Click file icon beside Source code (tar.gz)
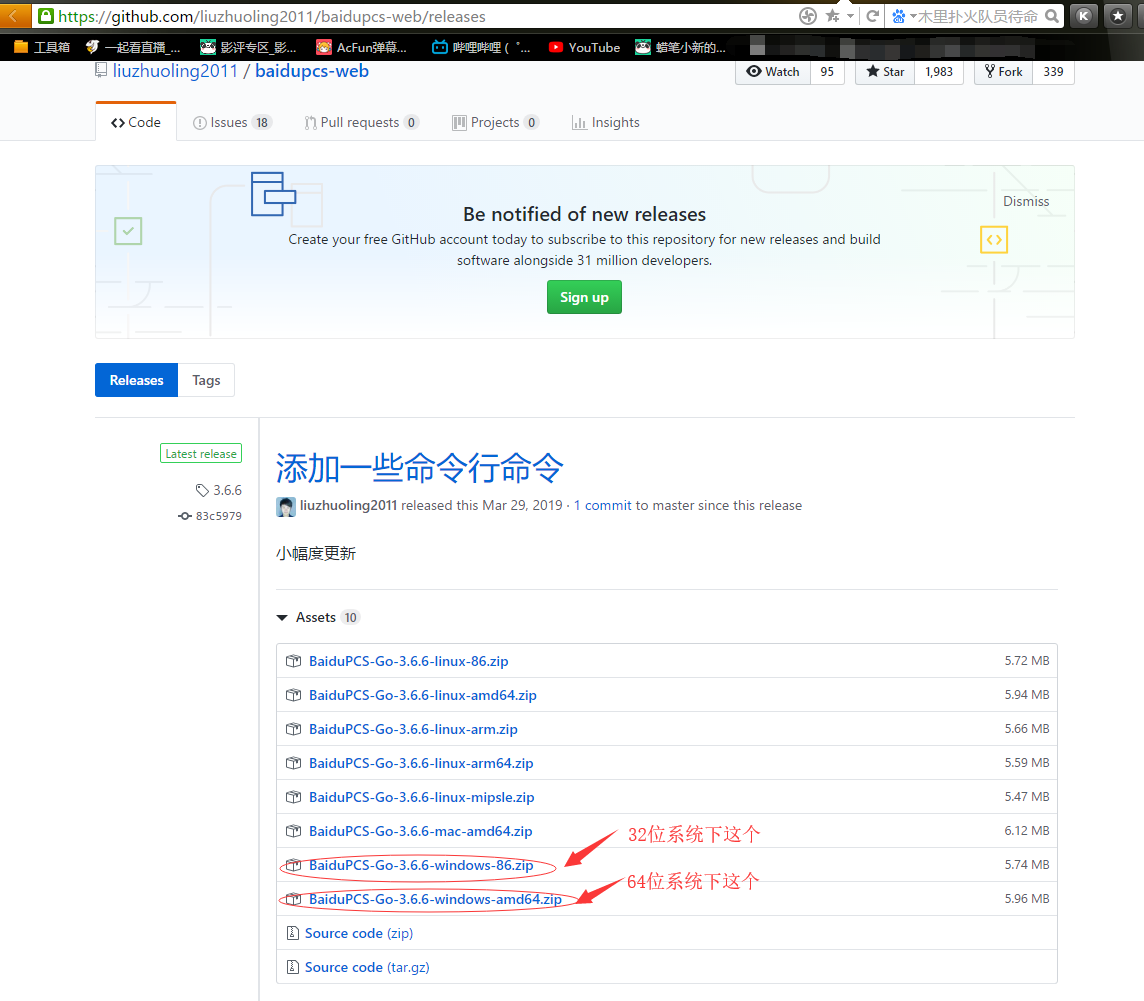This screenshot has width=1144, height=1001. coord(293,967)
